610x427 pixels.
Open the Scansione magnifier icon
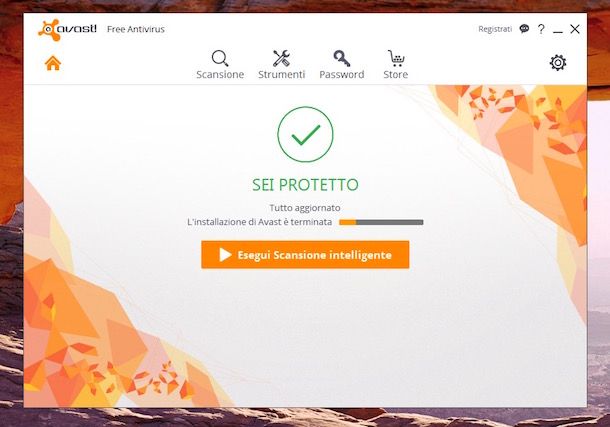(x=220, y=58)
